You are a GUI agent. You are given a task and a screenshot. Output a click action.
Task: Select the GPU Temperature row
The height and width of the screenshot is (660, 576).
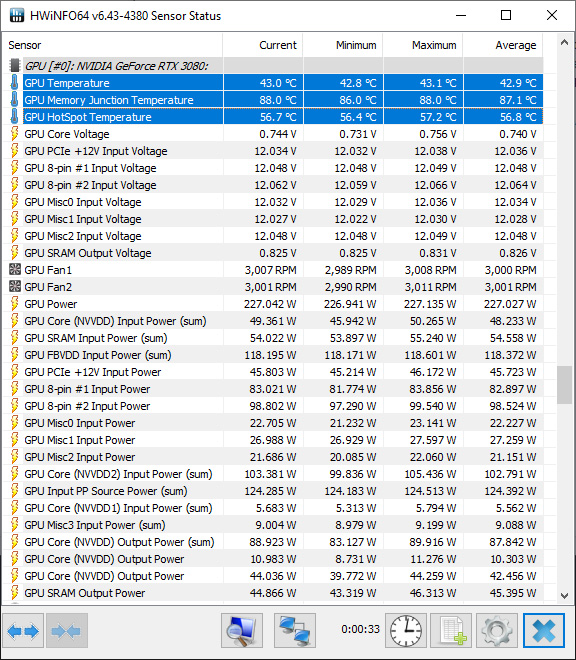click(x=276, y=83)
